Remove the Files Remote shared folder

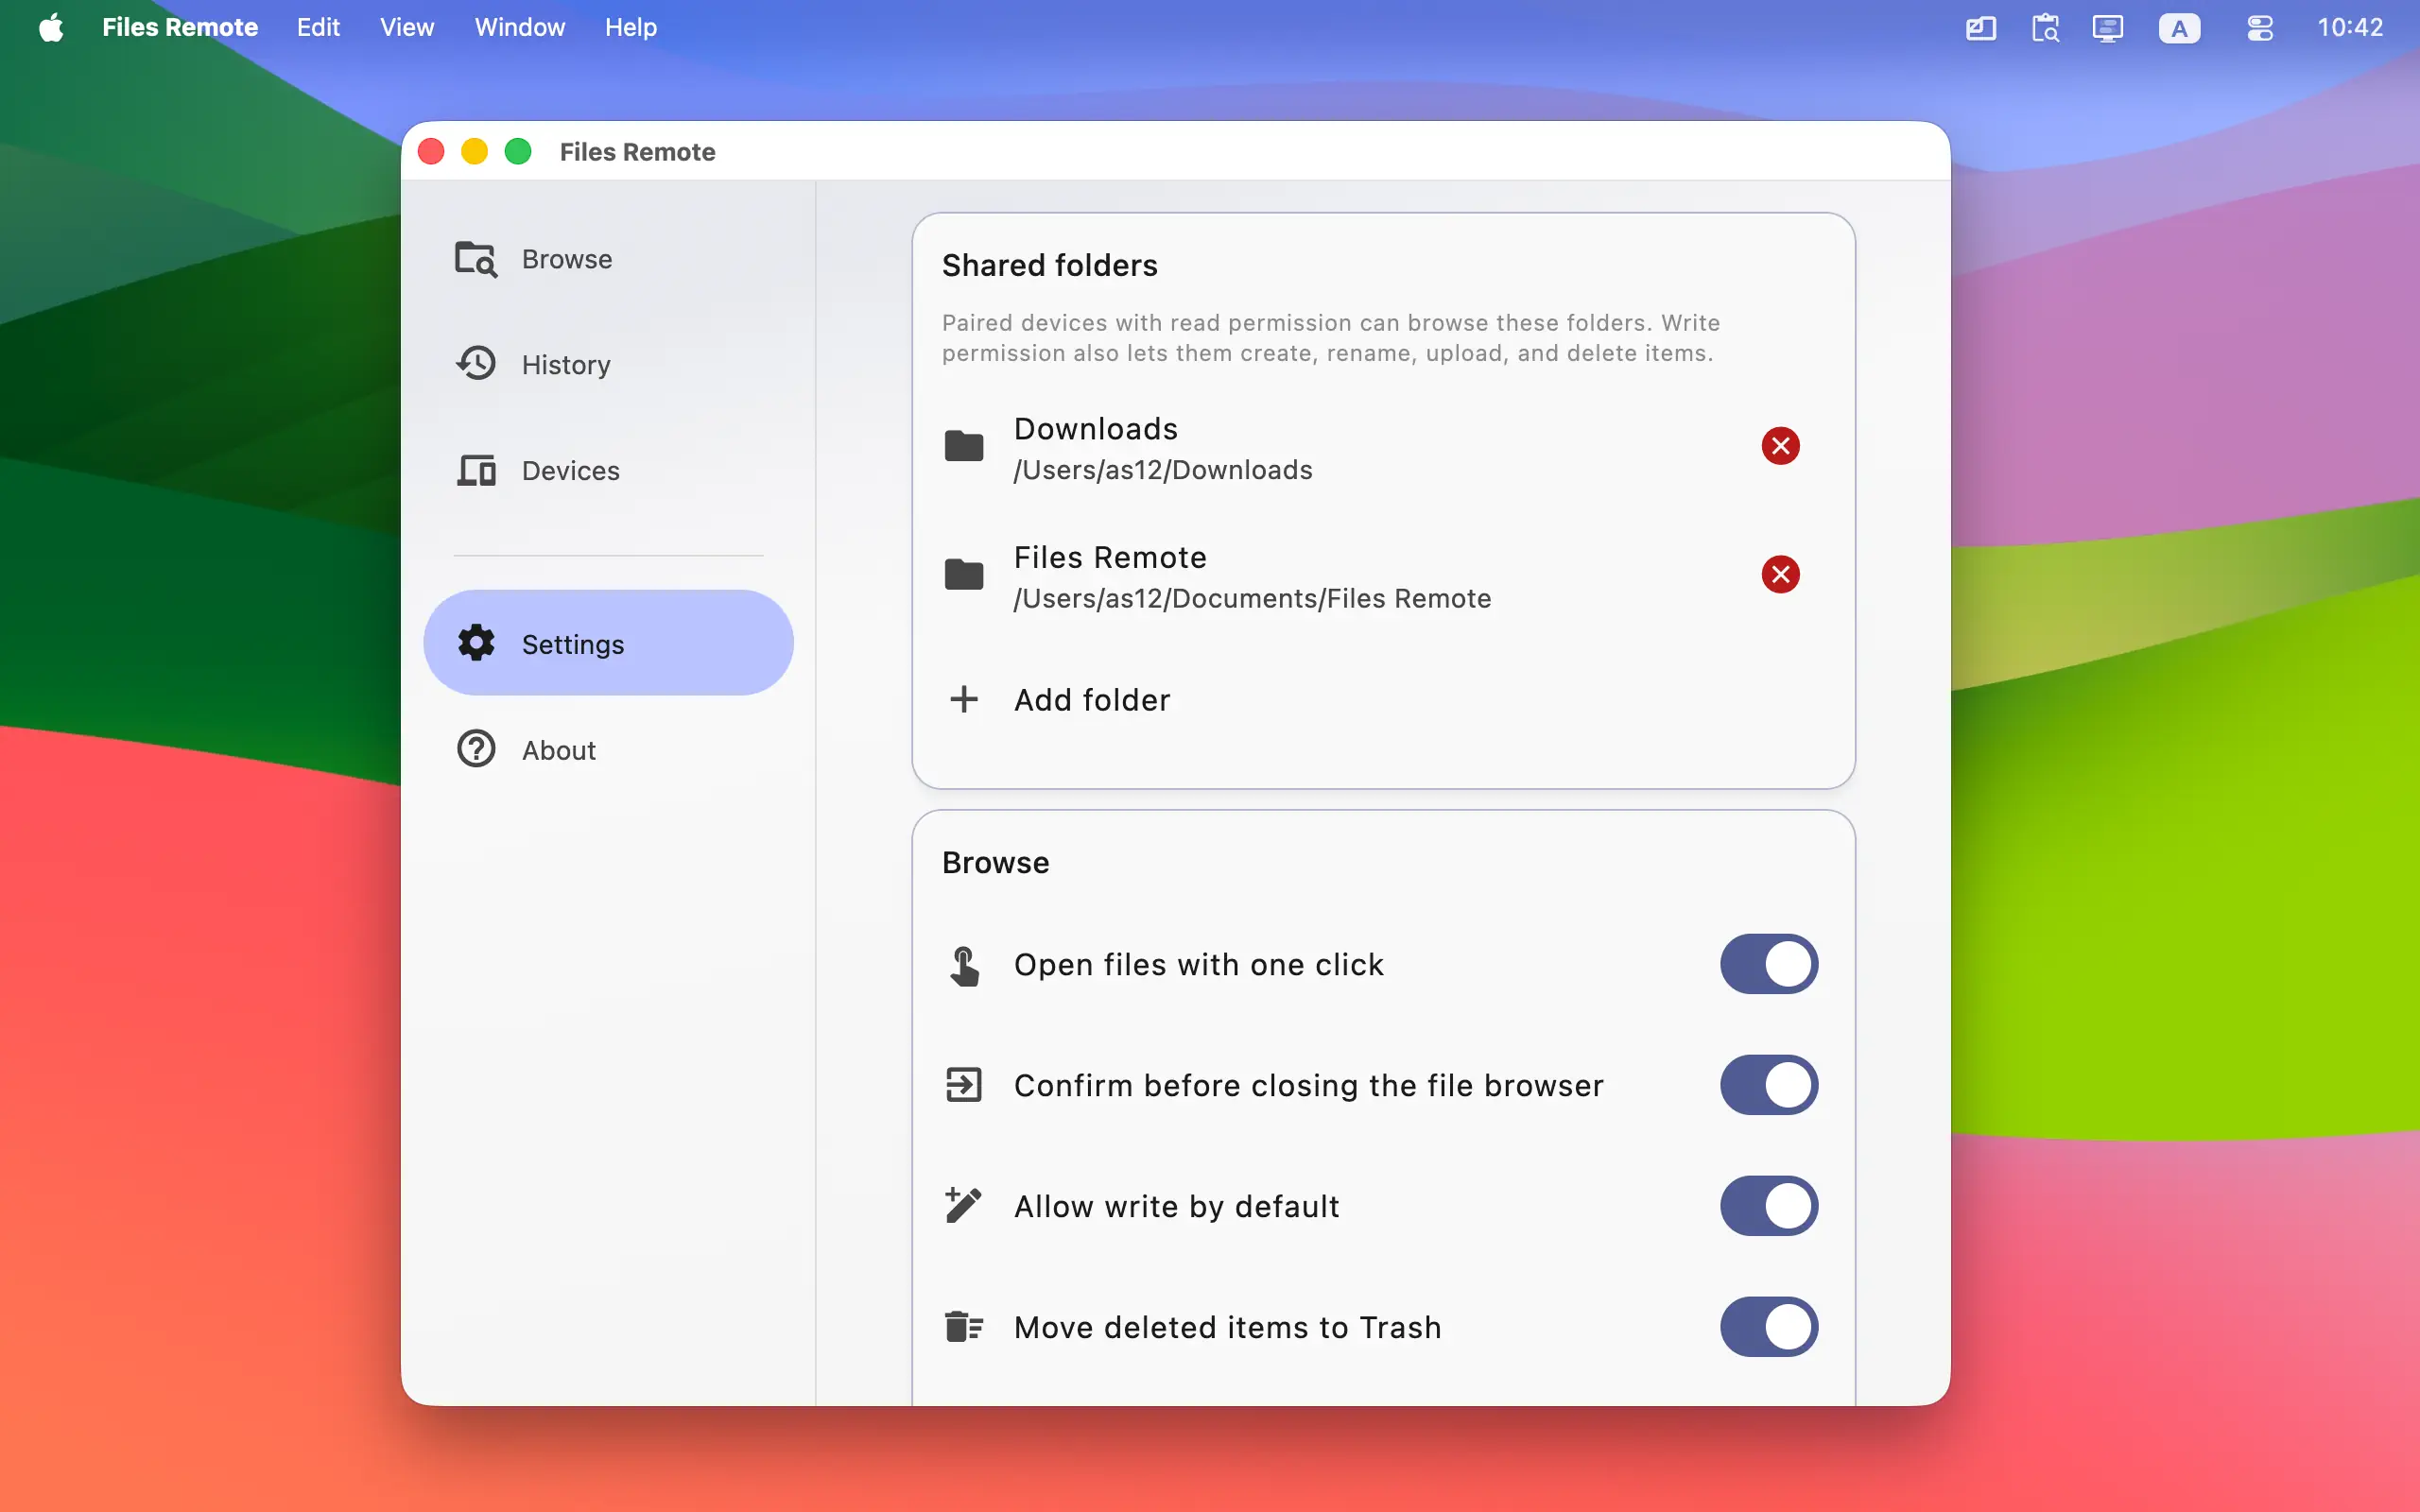pyautogui.click(x=1780, y=574)
